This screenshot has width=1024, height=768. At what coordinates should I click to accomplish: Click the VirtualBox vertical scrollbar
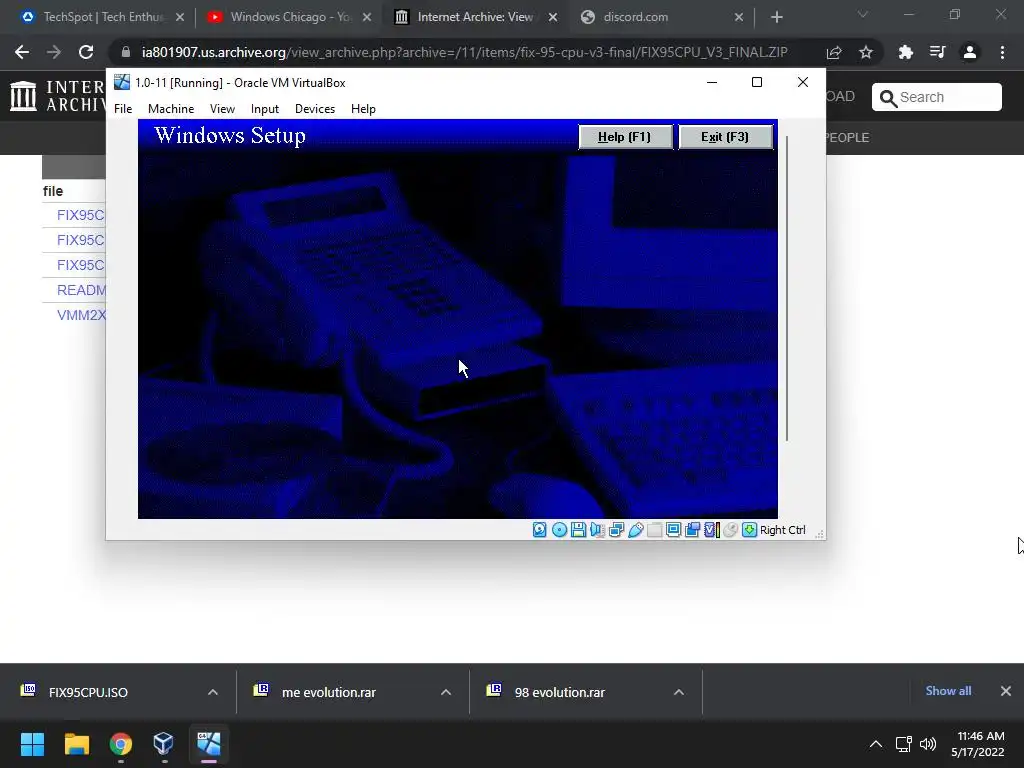tap(787, 288)
